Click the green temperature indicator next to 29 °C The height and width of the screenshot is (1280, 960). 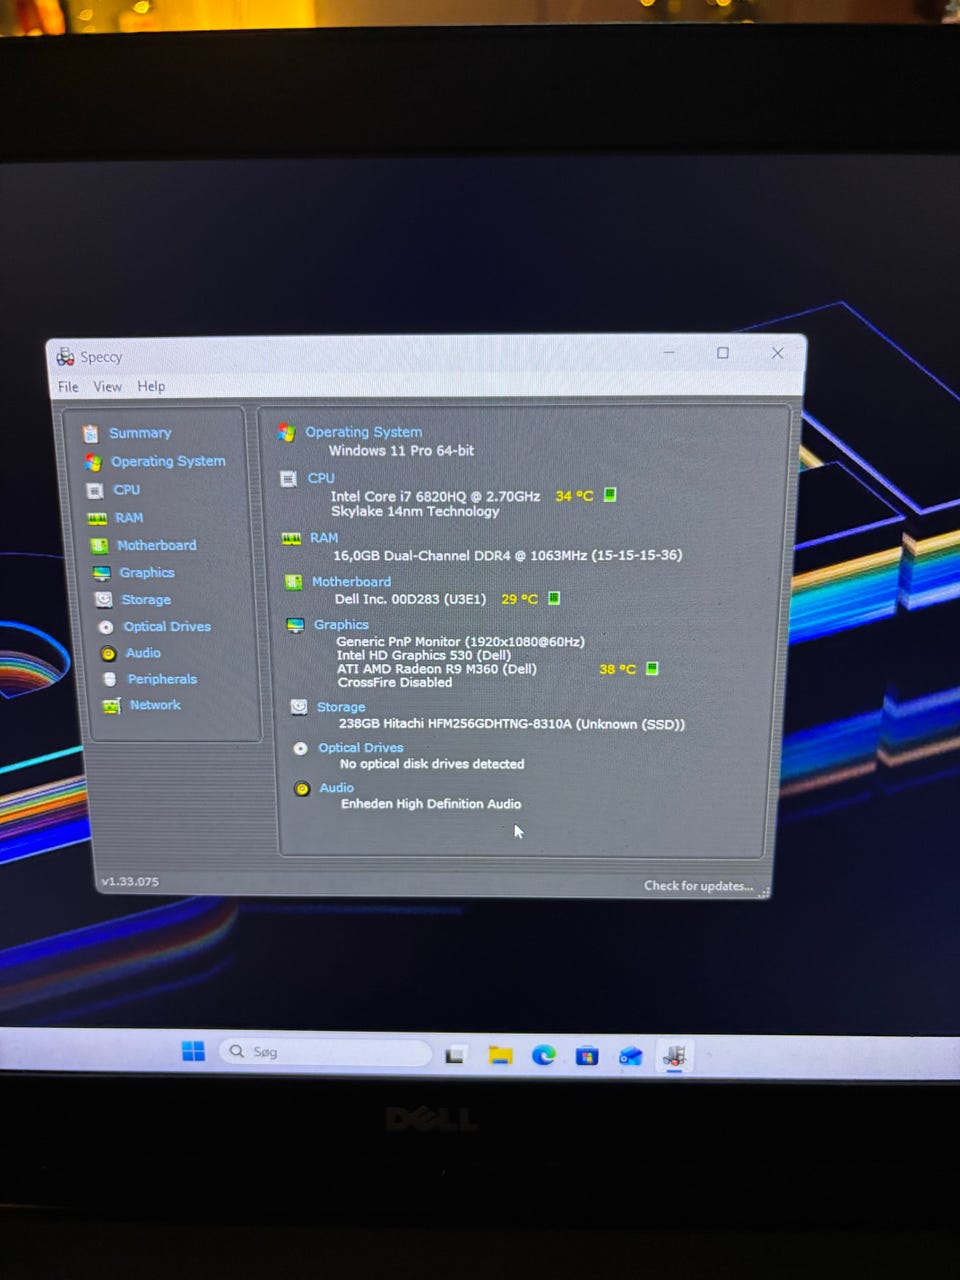pyautogui.click(x=554, y=598)
